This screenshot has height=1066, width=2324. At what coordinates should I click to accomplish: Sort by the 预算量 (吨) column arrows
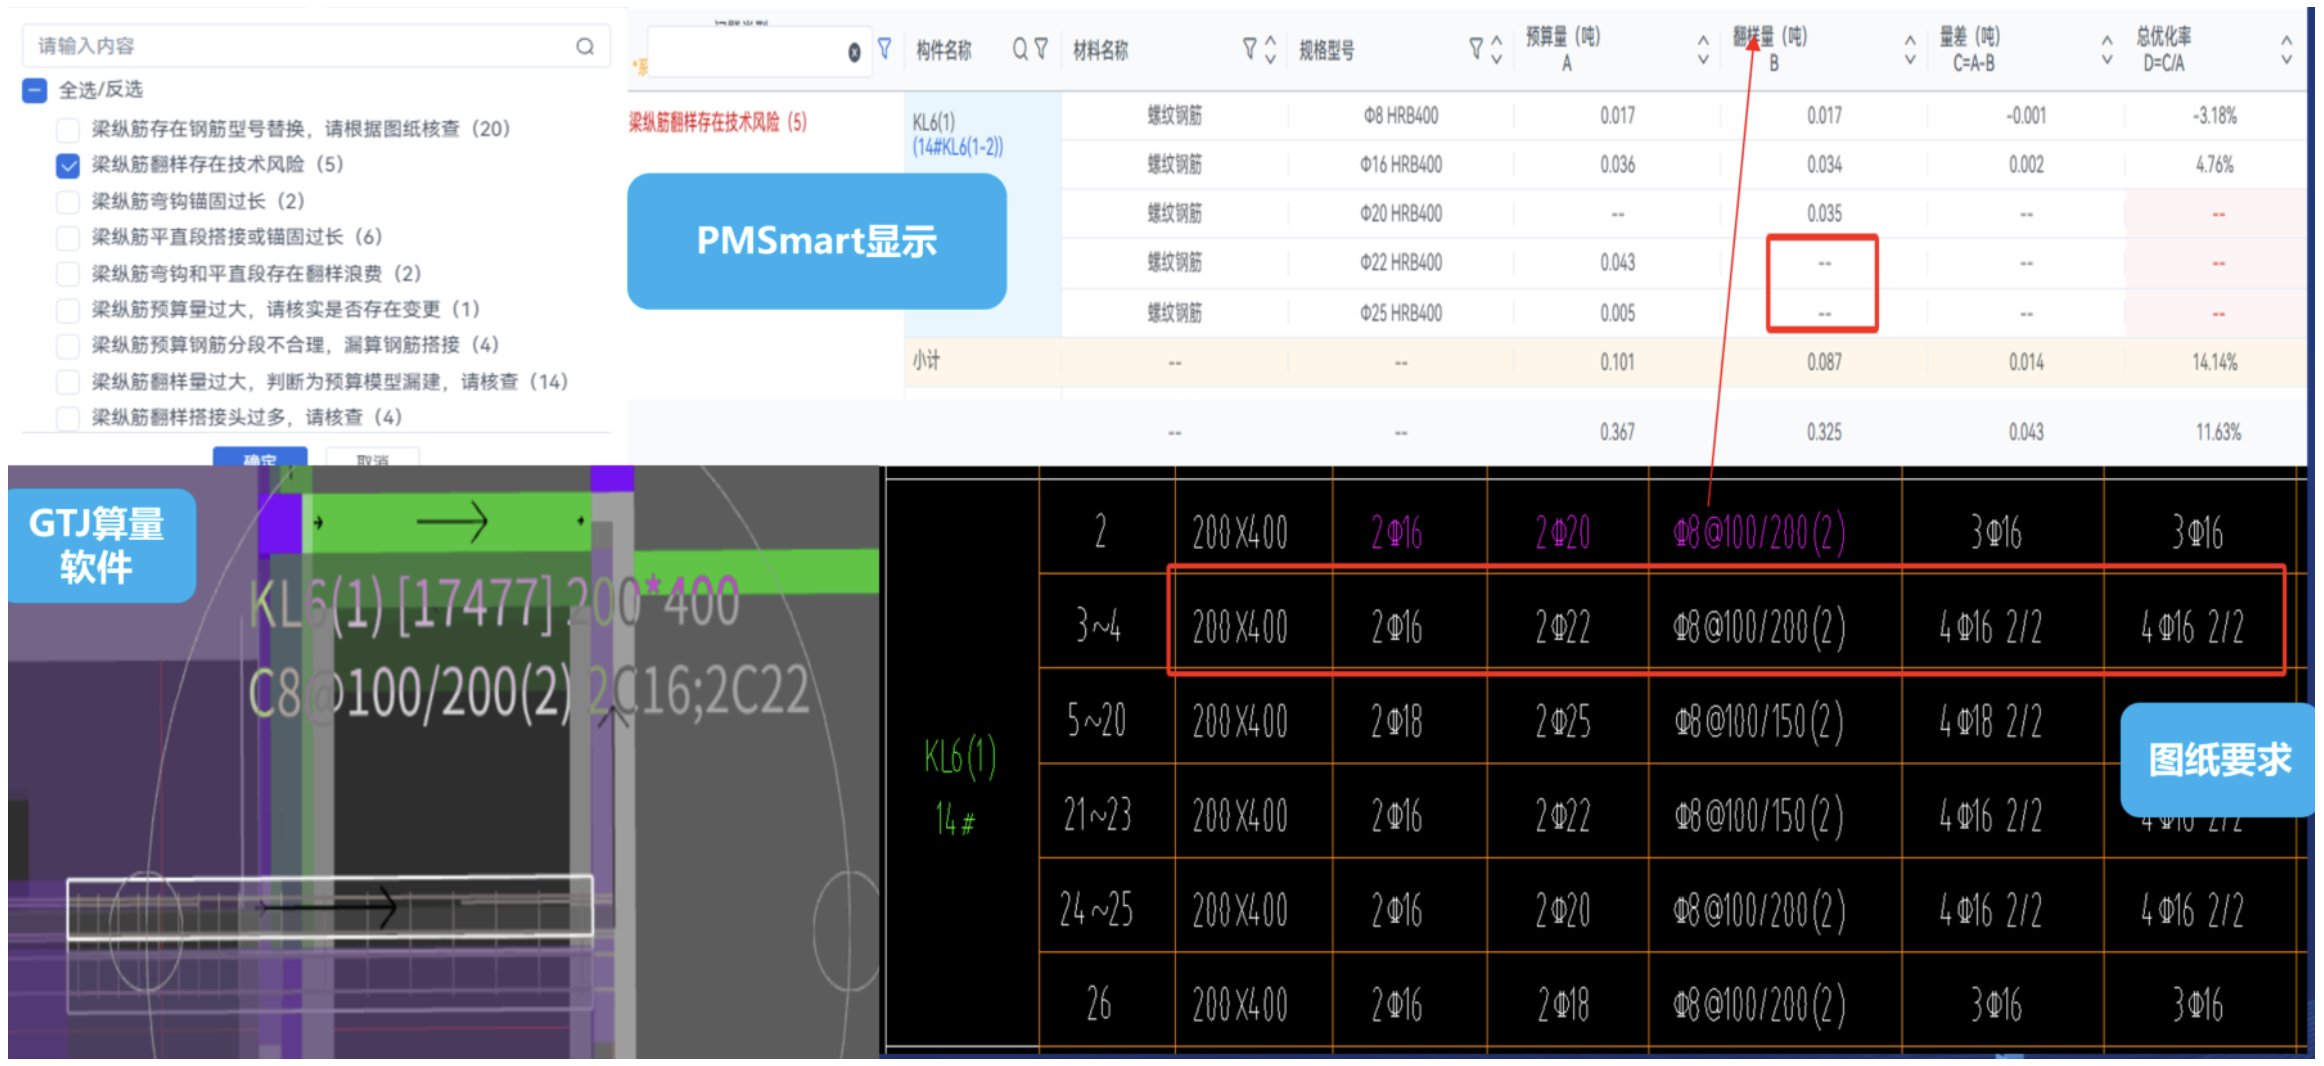[x=1703, y=49]
